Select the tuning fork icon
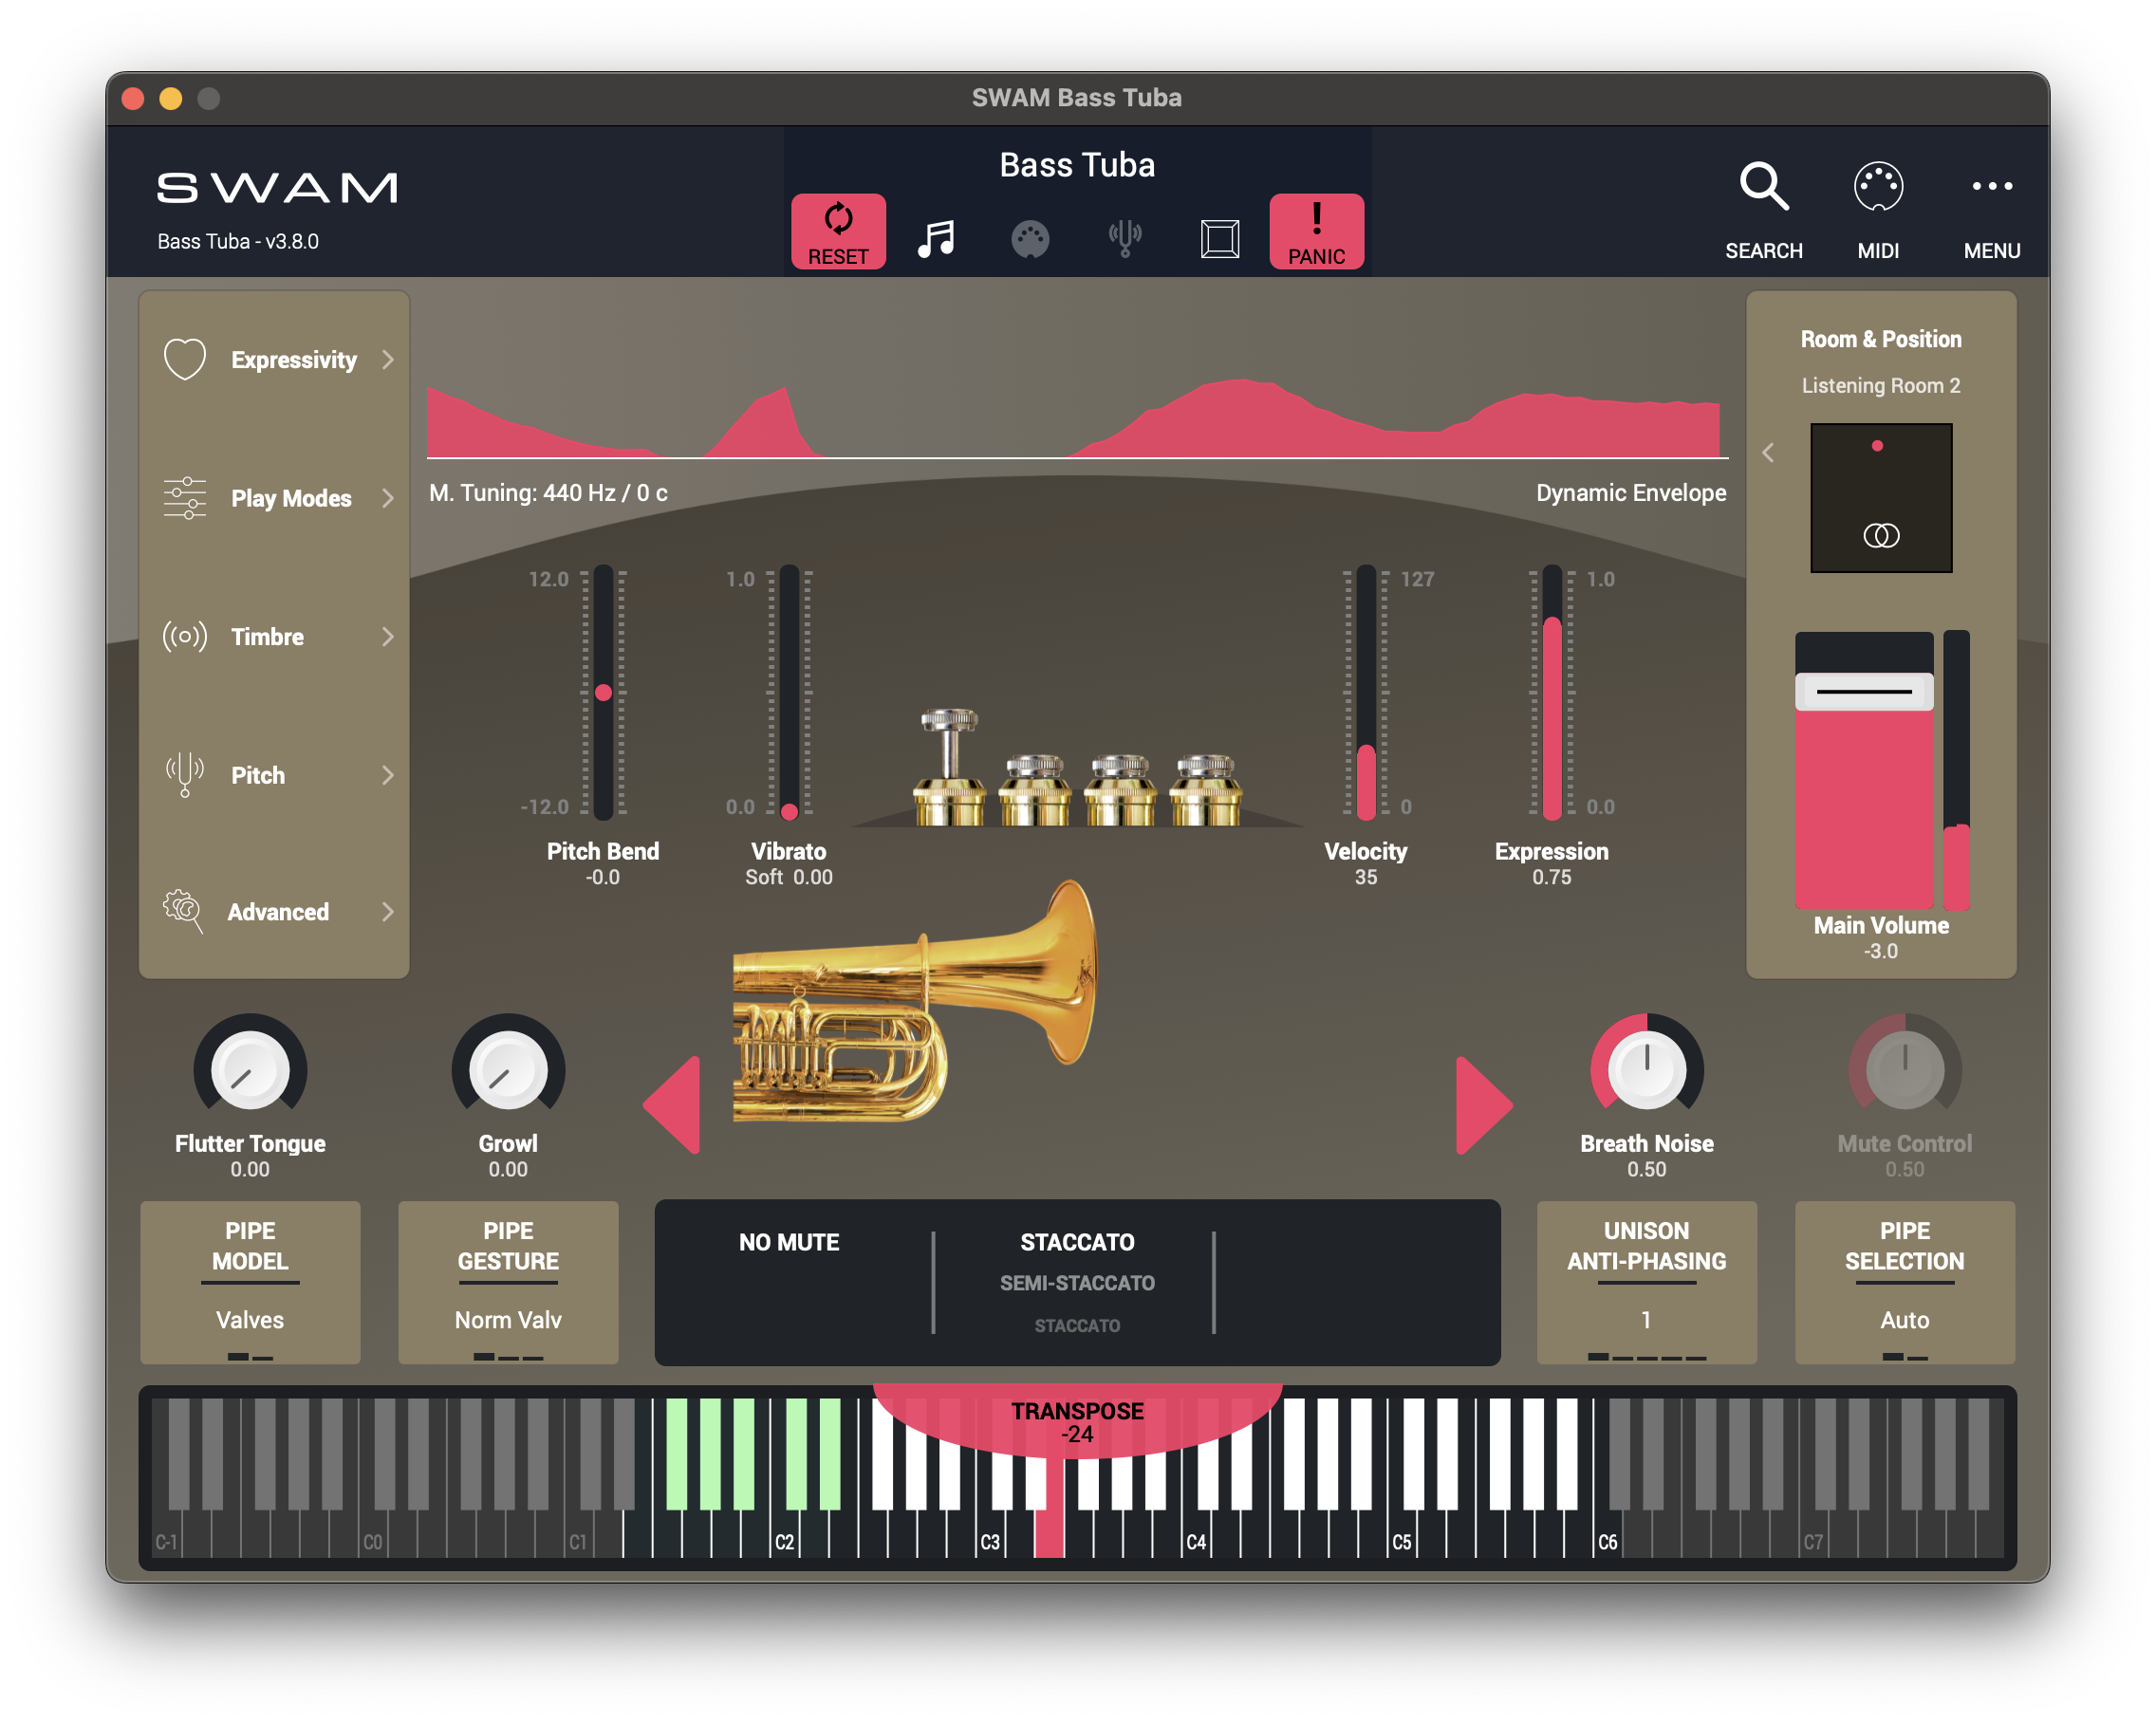The height and width of the screenshot is (1723, 2156). [1124, 235]
